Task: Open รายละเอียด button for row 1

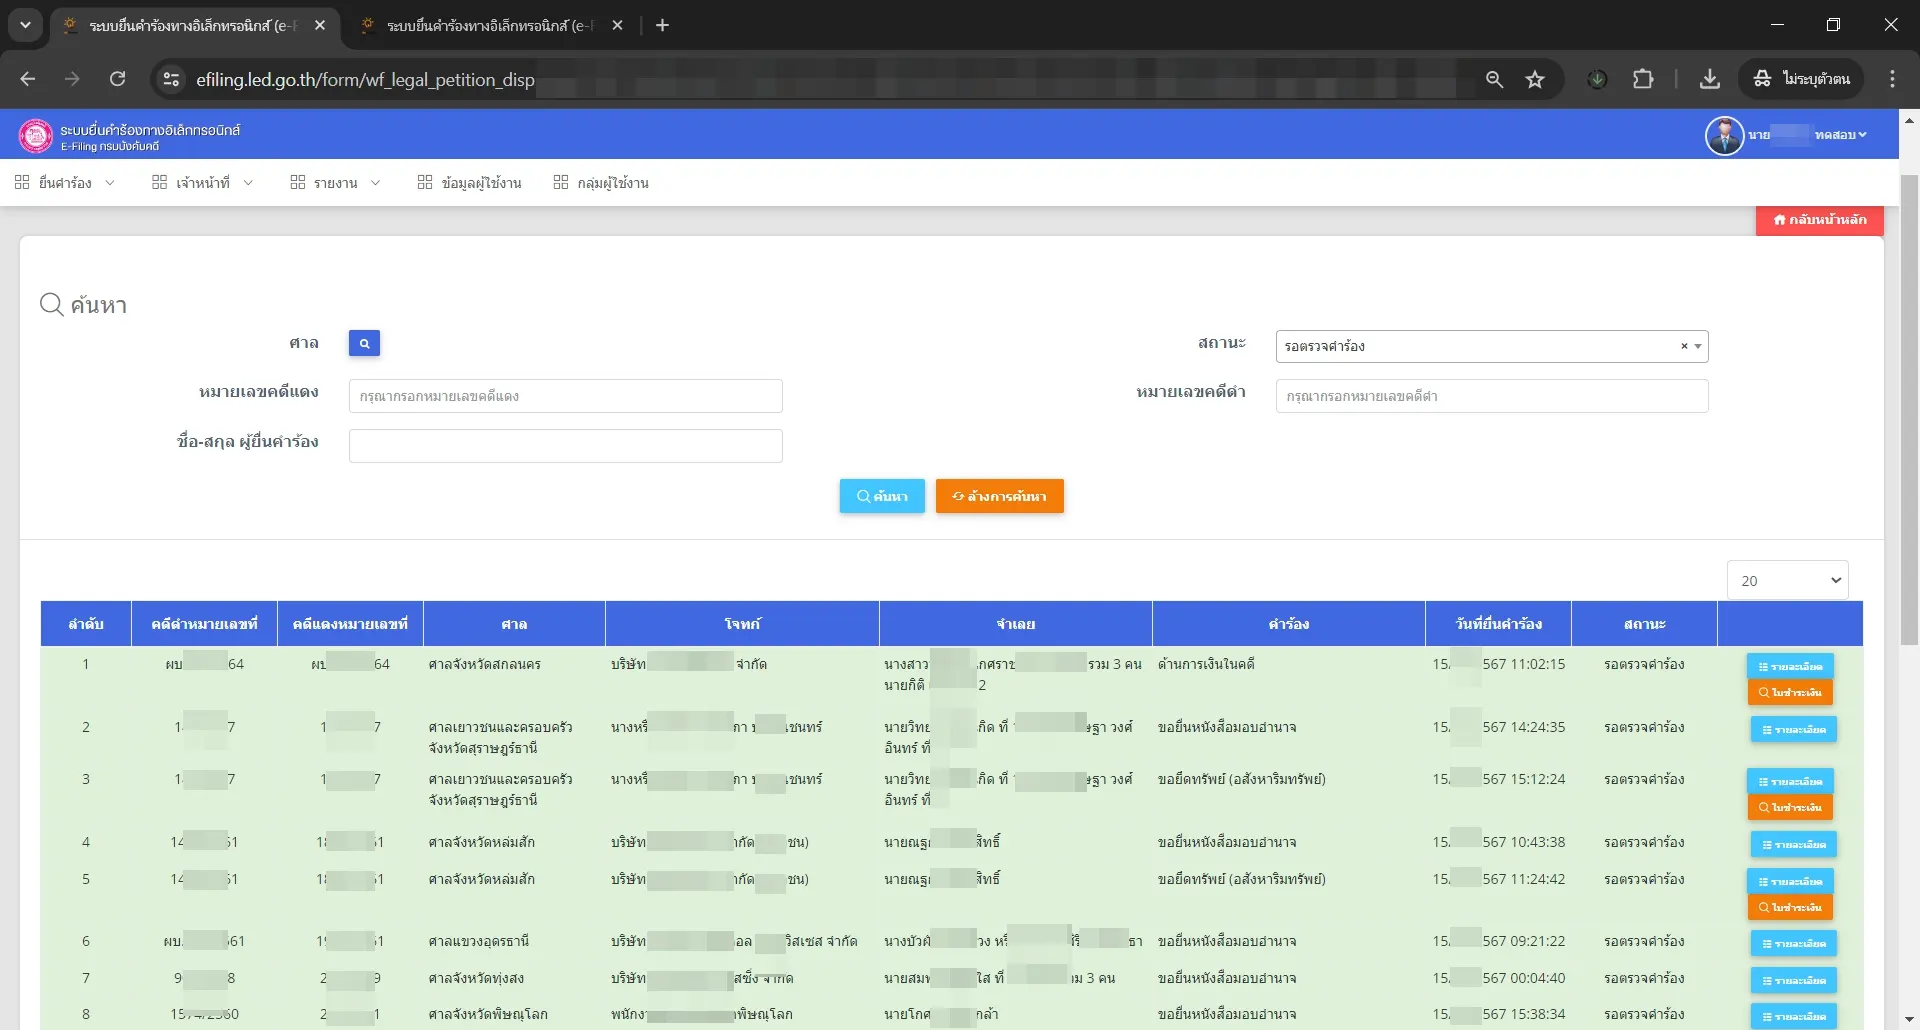Action: click(1790, 666)
